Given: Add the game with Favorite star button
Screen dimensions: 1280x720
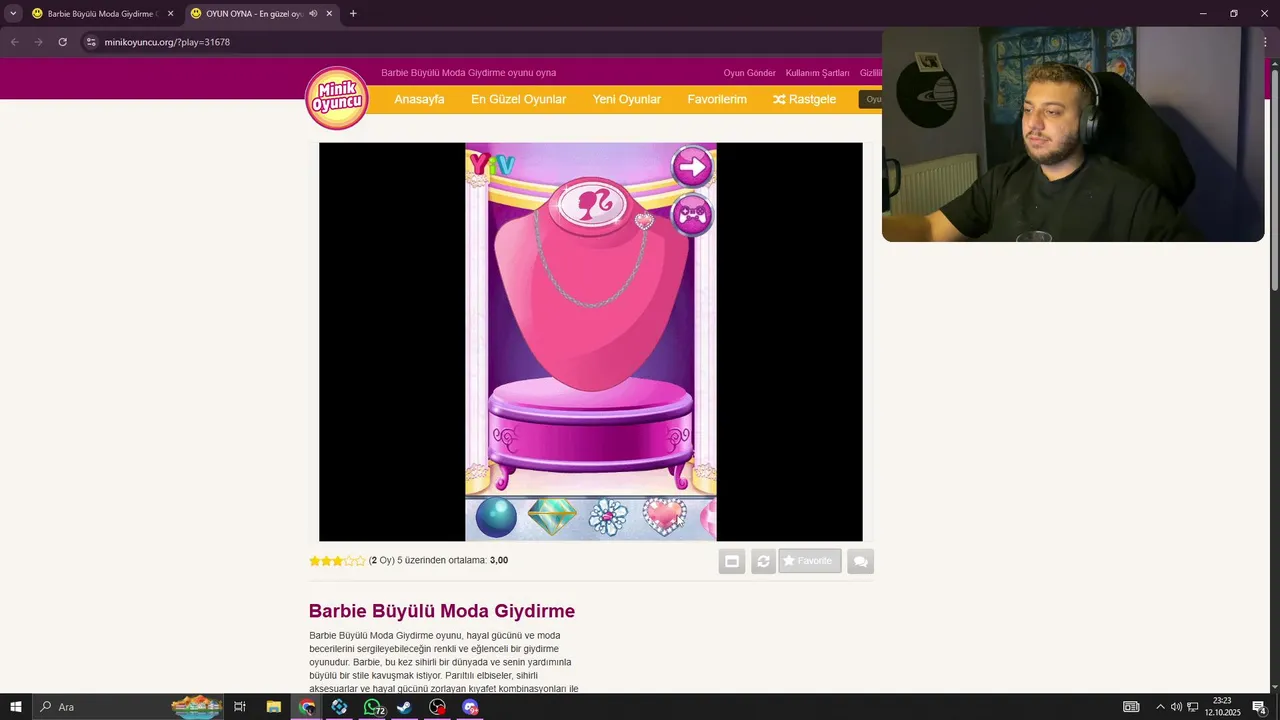Looking at the screenshot, I should 810,561.
